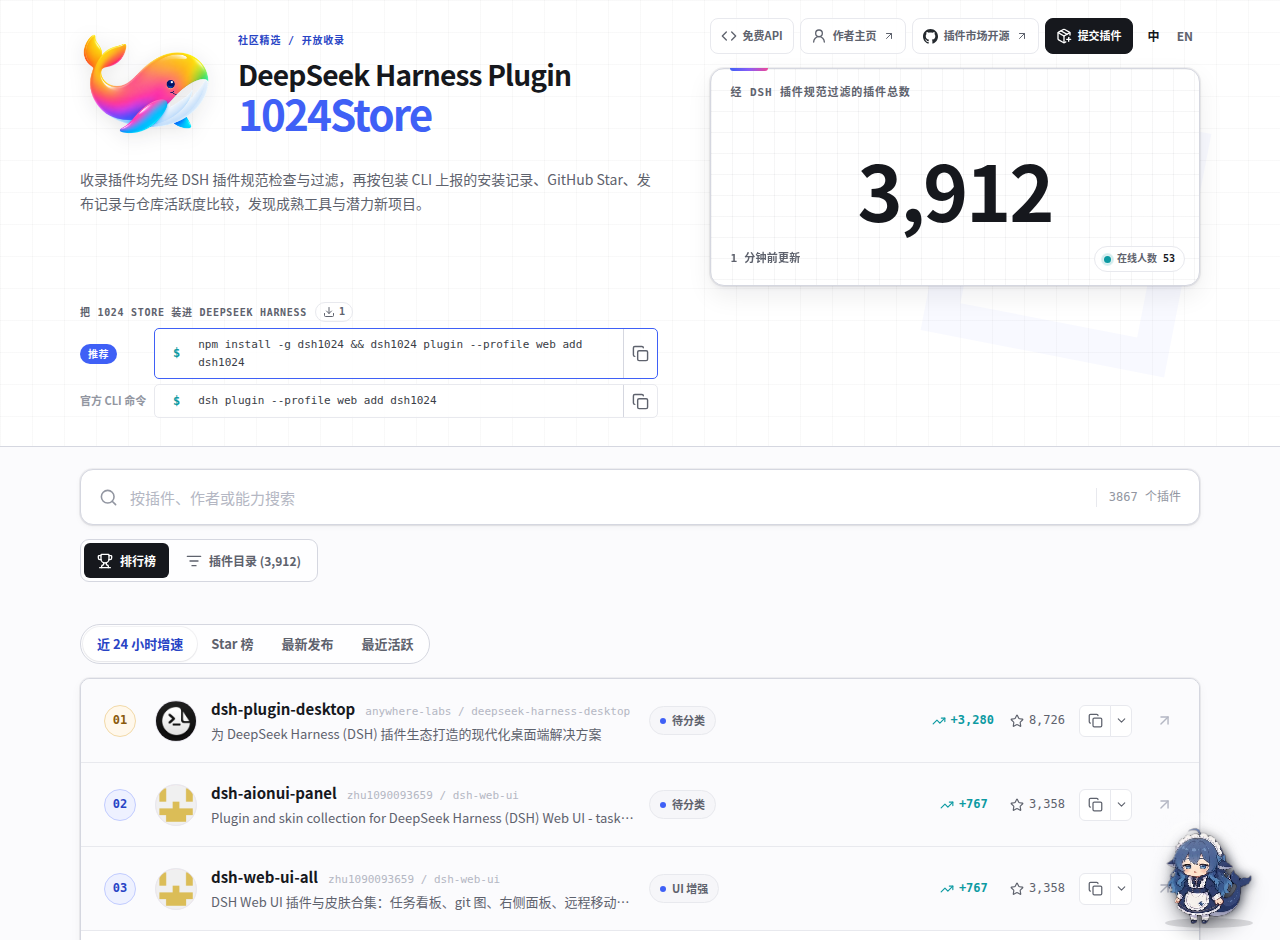Viewport: 1280px width, 940px height.
Task: Switch to the Star 榜 tab
Action: coord(232,645)
